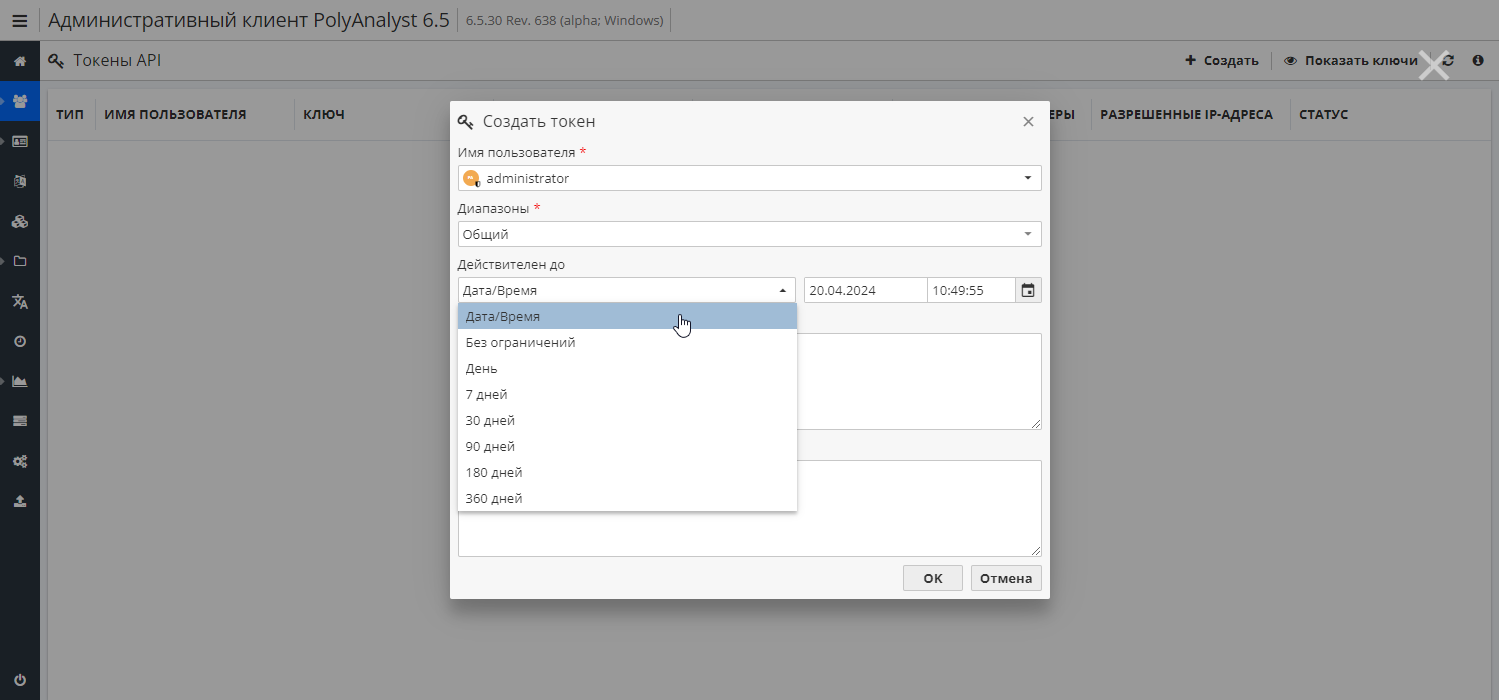The height and width of the screenshot is (700, 1499).
Task: Select Без ограничений option
Action: pos(627,342)
